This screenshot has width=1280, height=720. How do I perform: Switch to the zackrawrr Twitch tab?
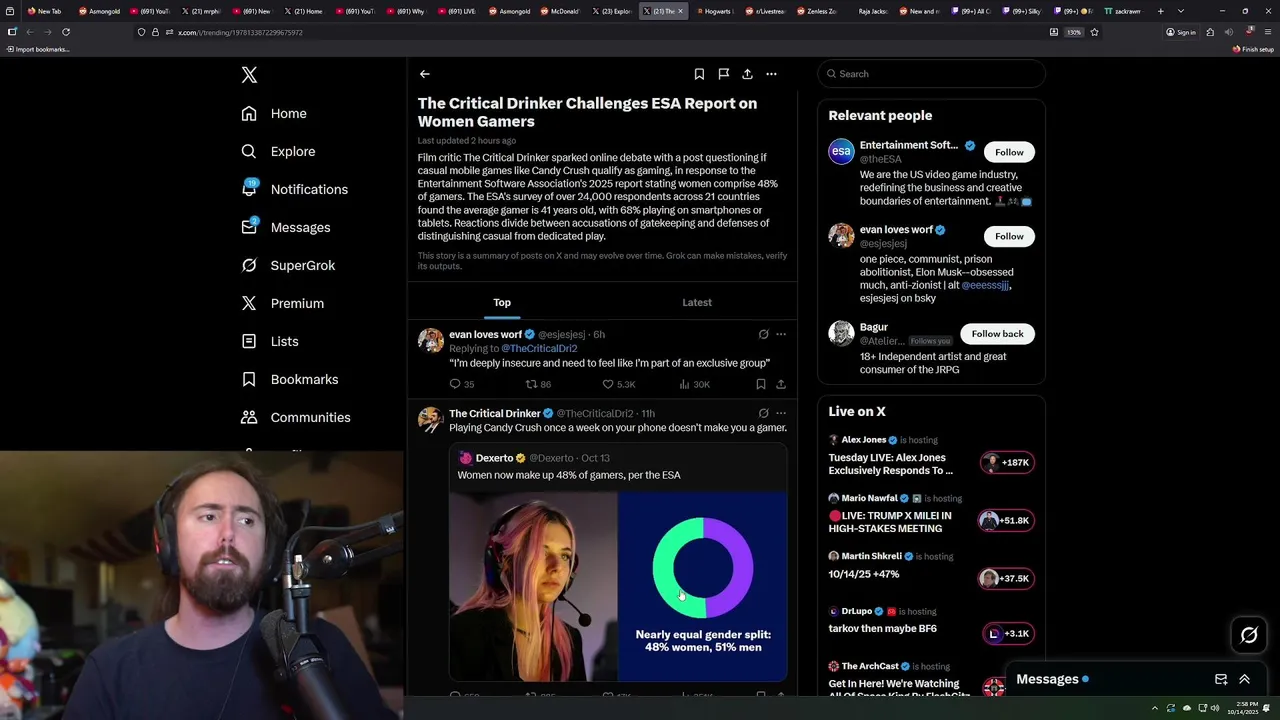pyautogui.click(x=1123, y=11)
